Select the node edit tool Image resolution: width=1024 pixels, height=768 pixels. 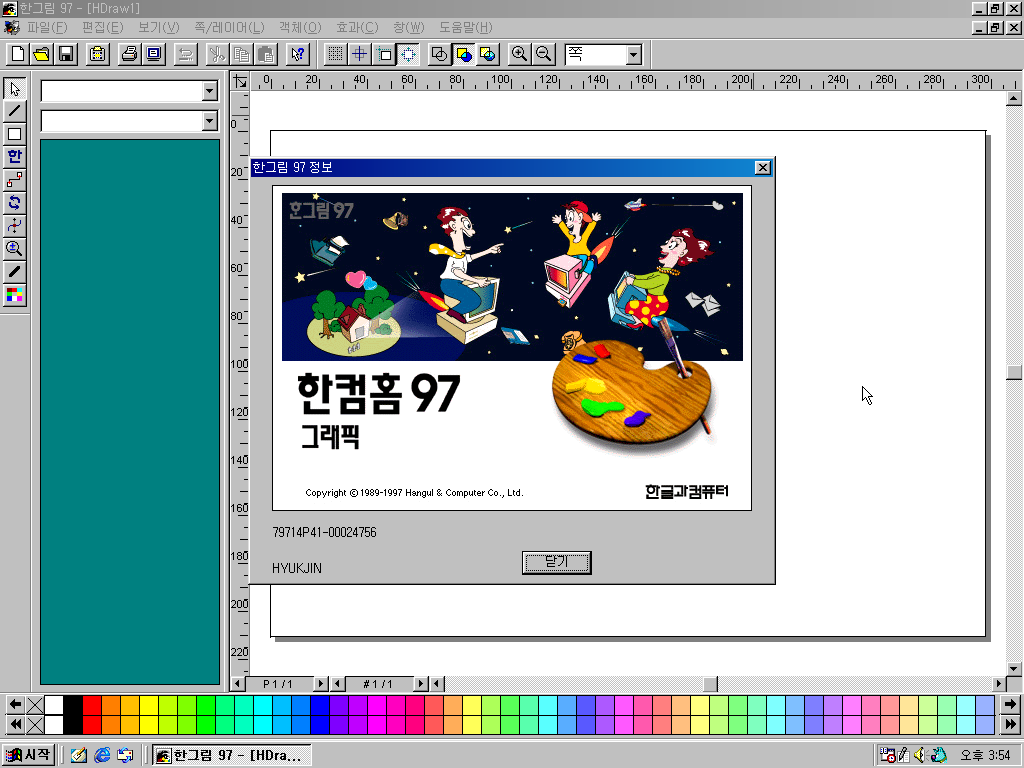click(14, 225)
